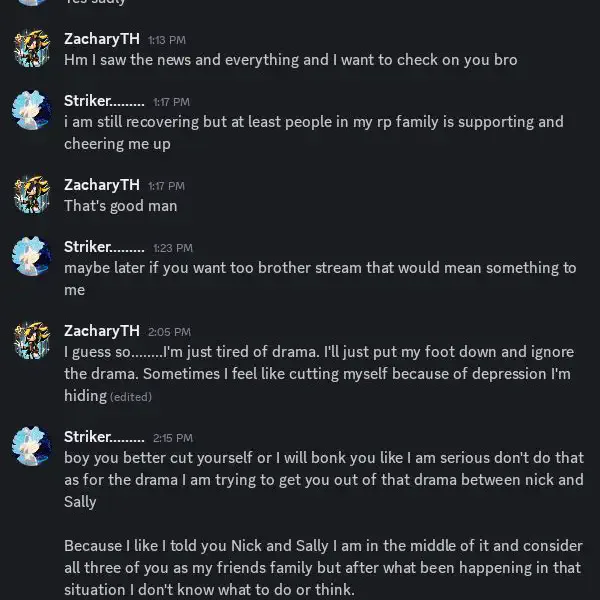
Task: Open Striker's avatar next to the 1:17 PM message
Action: pos(32,111)
